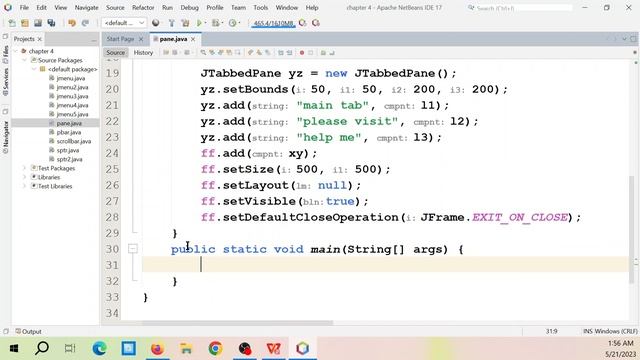Click the editor horizontal scrollbar

(x=237, y=323)
